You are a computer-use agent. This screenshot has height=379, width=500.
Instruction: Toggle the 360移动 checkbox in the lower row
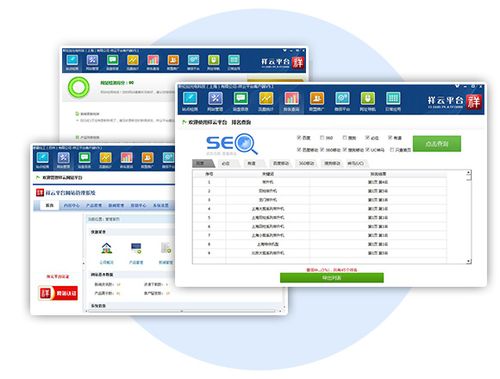point(322,150)
